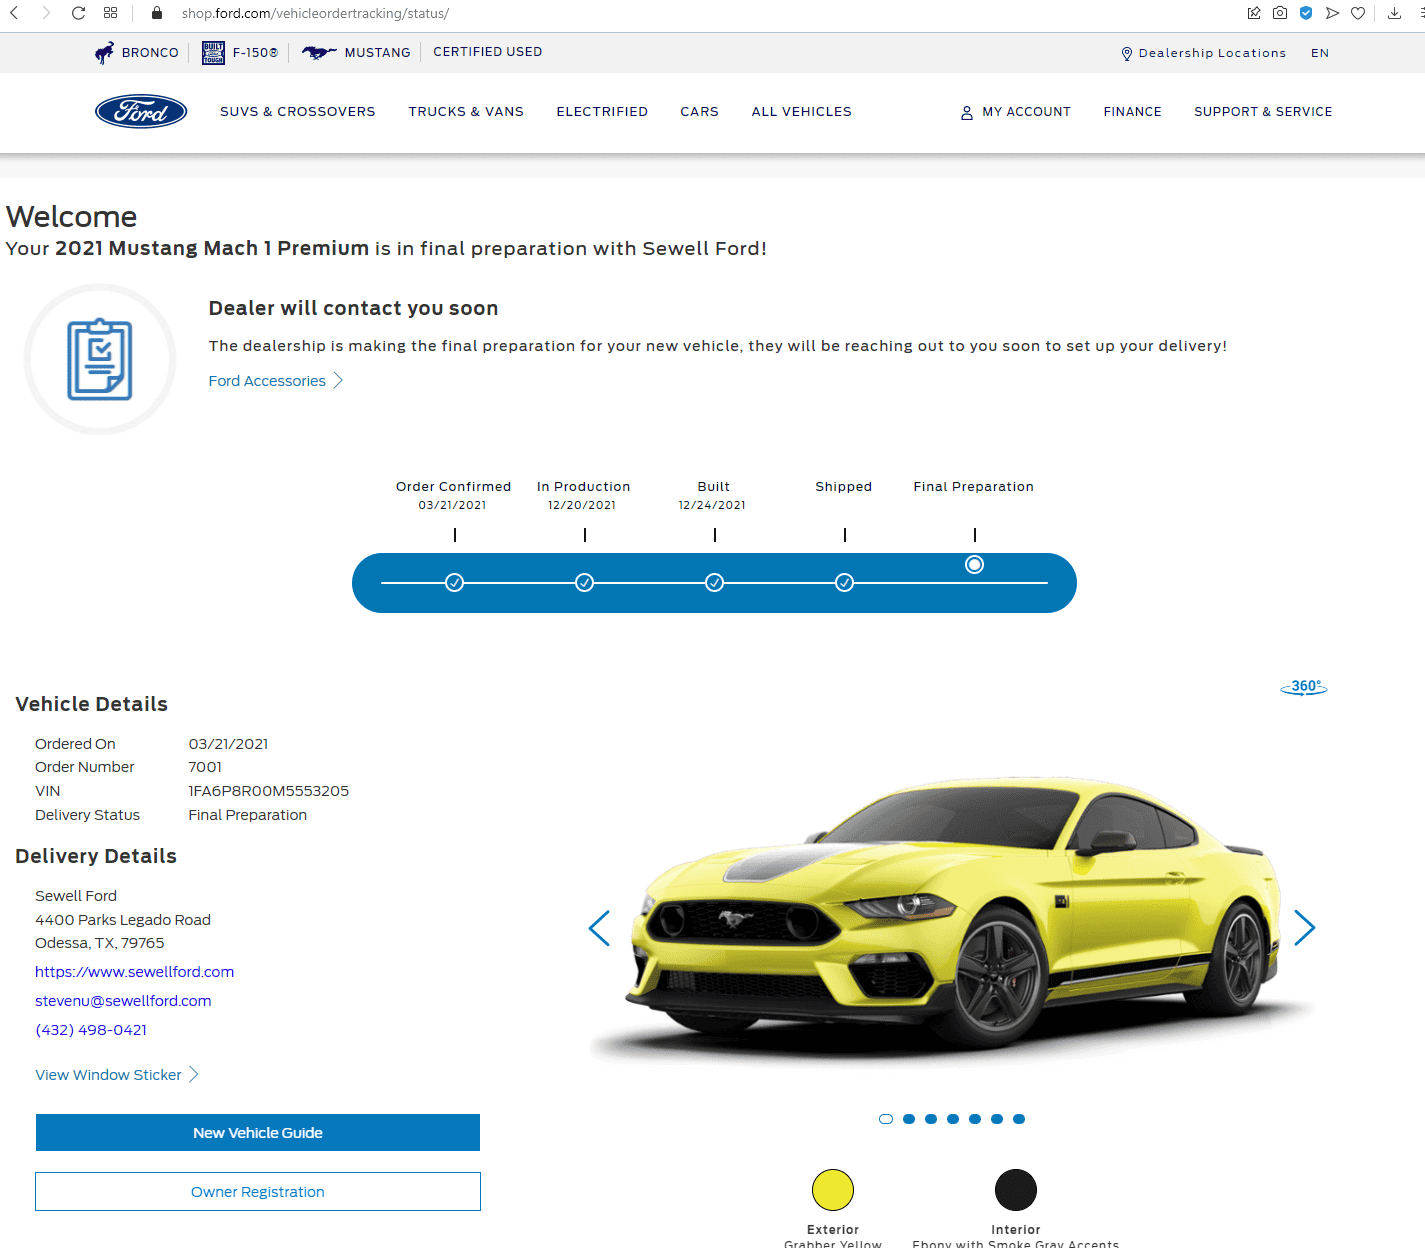Viewport: 1425px width, 1248px height.
Task: Click the Mustang pony icon
Action: (319, 52)
